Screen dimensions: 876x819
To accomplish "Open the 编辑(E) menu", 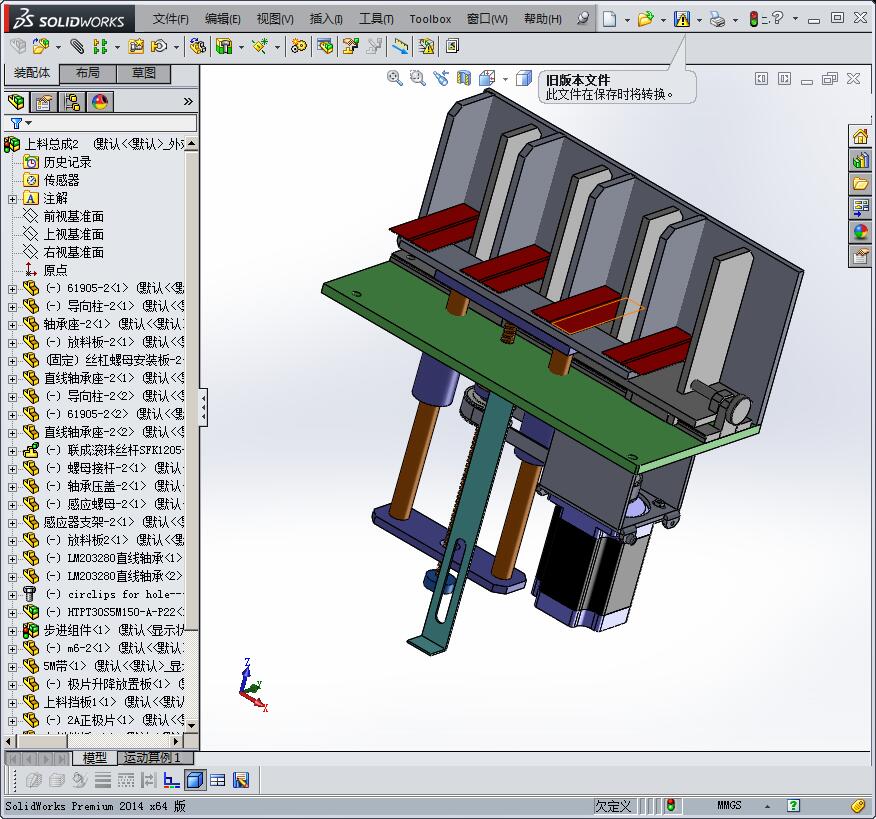I will (x=222, y=19).
